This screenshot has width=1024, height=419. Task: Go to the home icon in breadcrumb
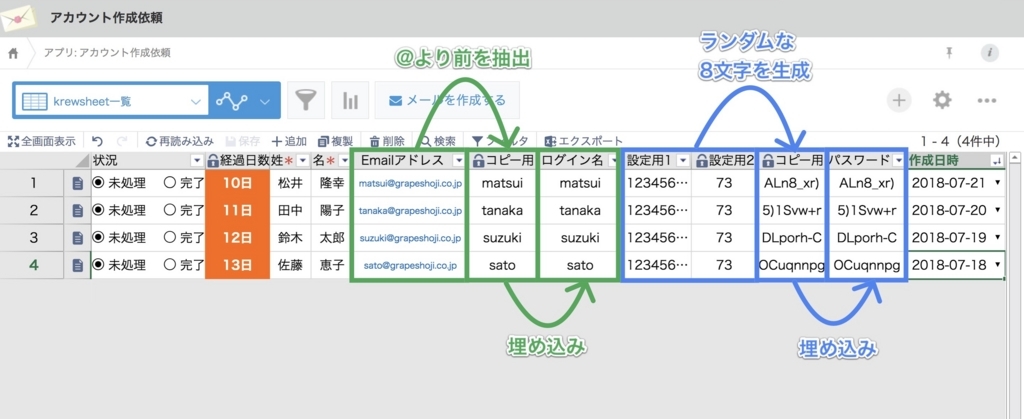[x=13, y=54]
